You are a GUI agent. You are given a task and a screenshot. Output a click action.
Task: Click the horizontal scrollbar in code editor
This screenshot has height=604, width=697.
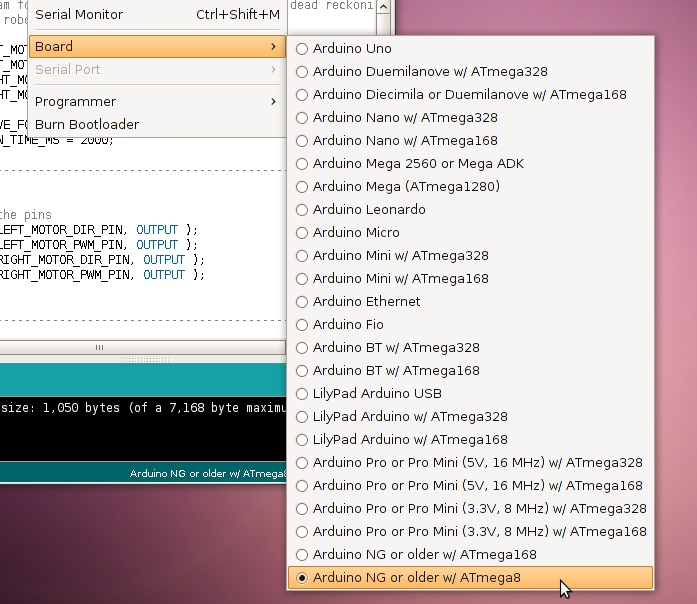point(142,347)
